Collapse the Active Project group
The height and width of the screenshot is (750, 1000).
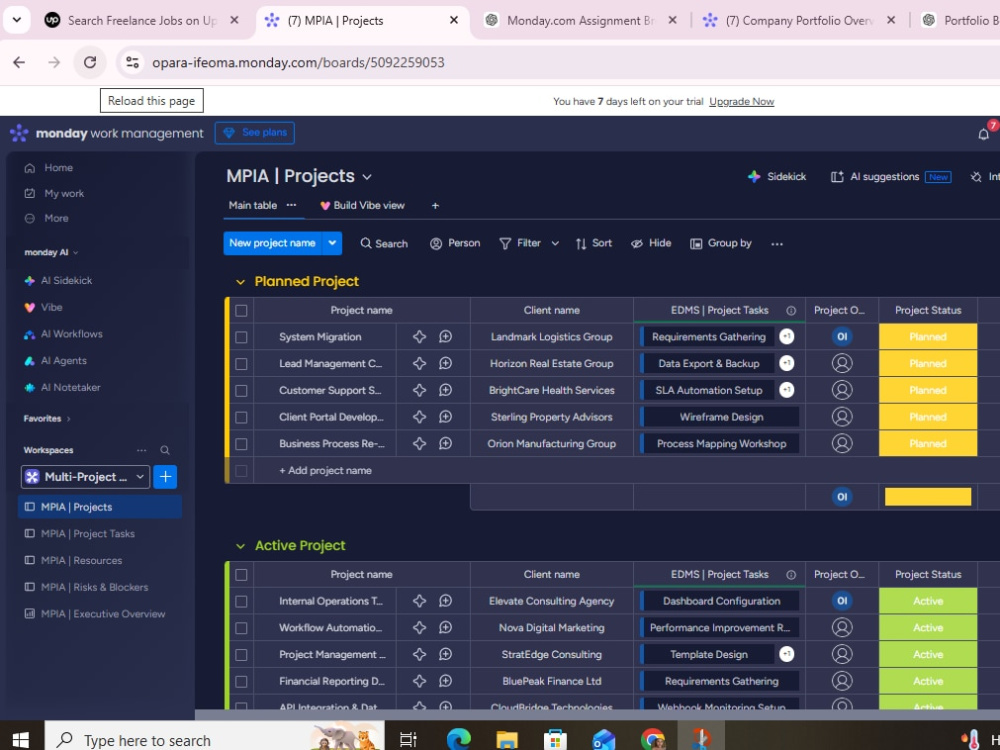click(240, 546)
